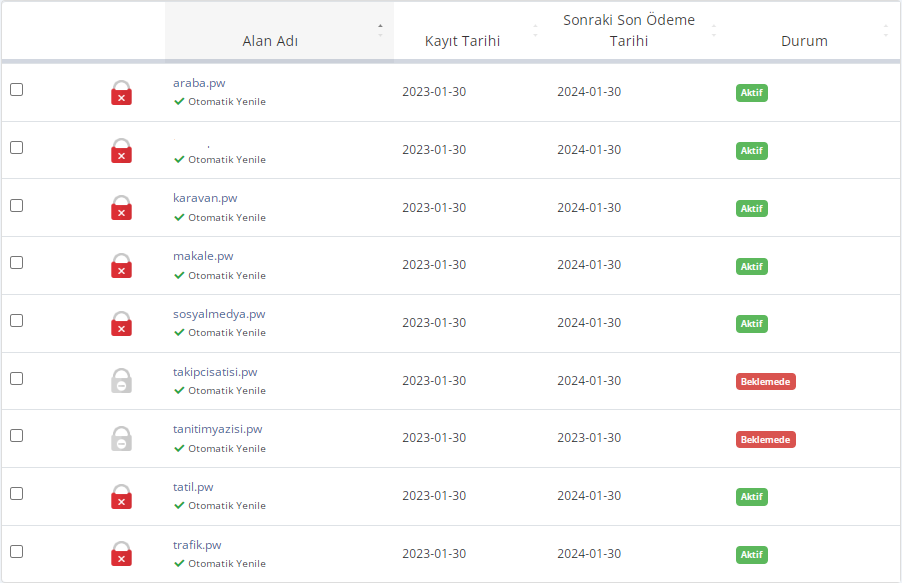Check the sosyalmedya.pw checkbox
The height and width of the screenshot is (583, 902).
pyautogui.click(x=17, y=321)
